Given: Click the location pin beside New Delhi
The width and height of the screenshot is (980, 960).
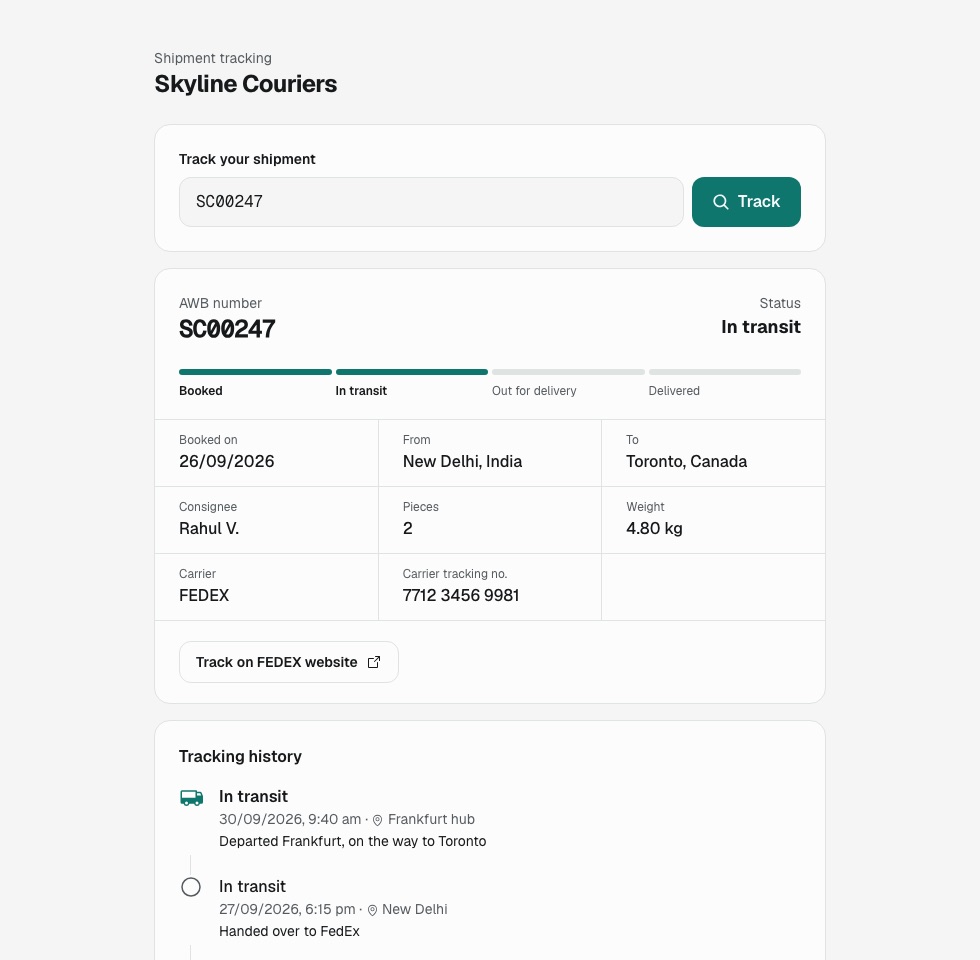Looking at the screenshot, I should pyautogui.click(x=372, y=910).
